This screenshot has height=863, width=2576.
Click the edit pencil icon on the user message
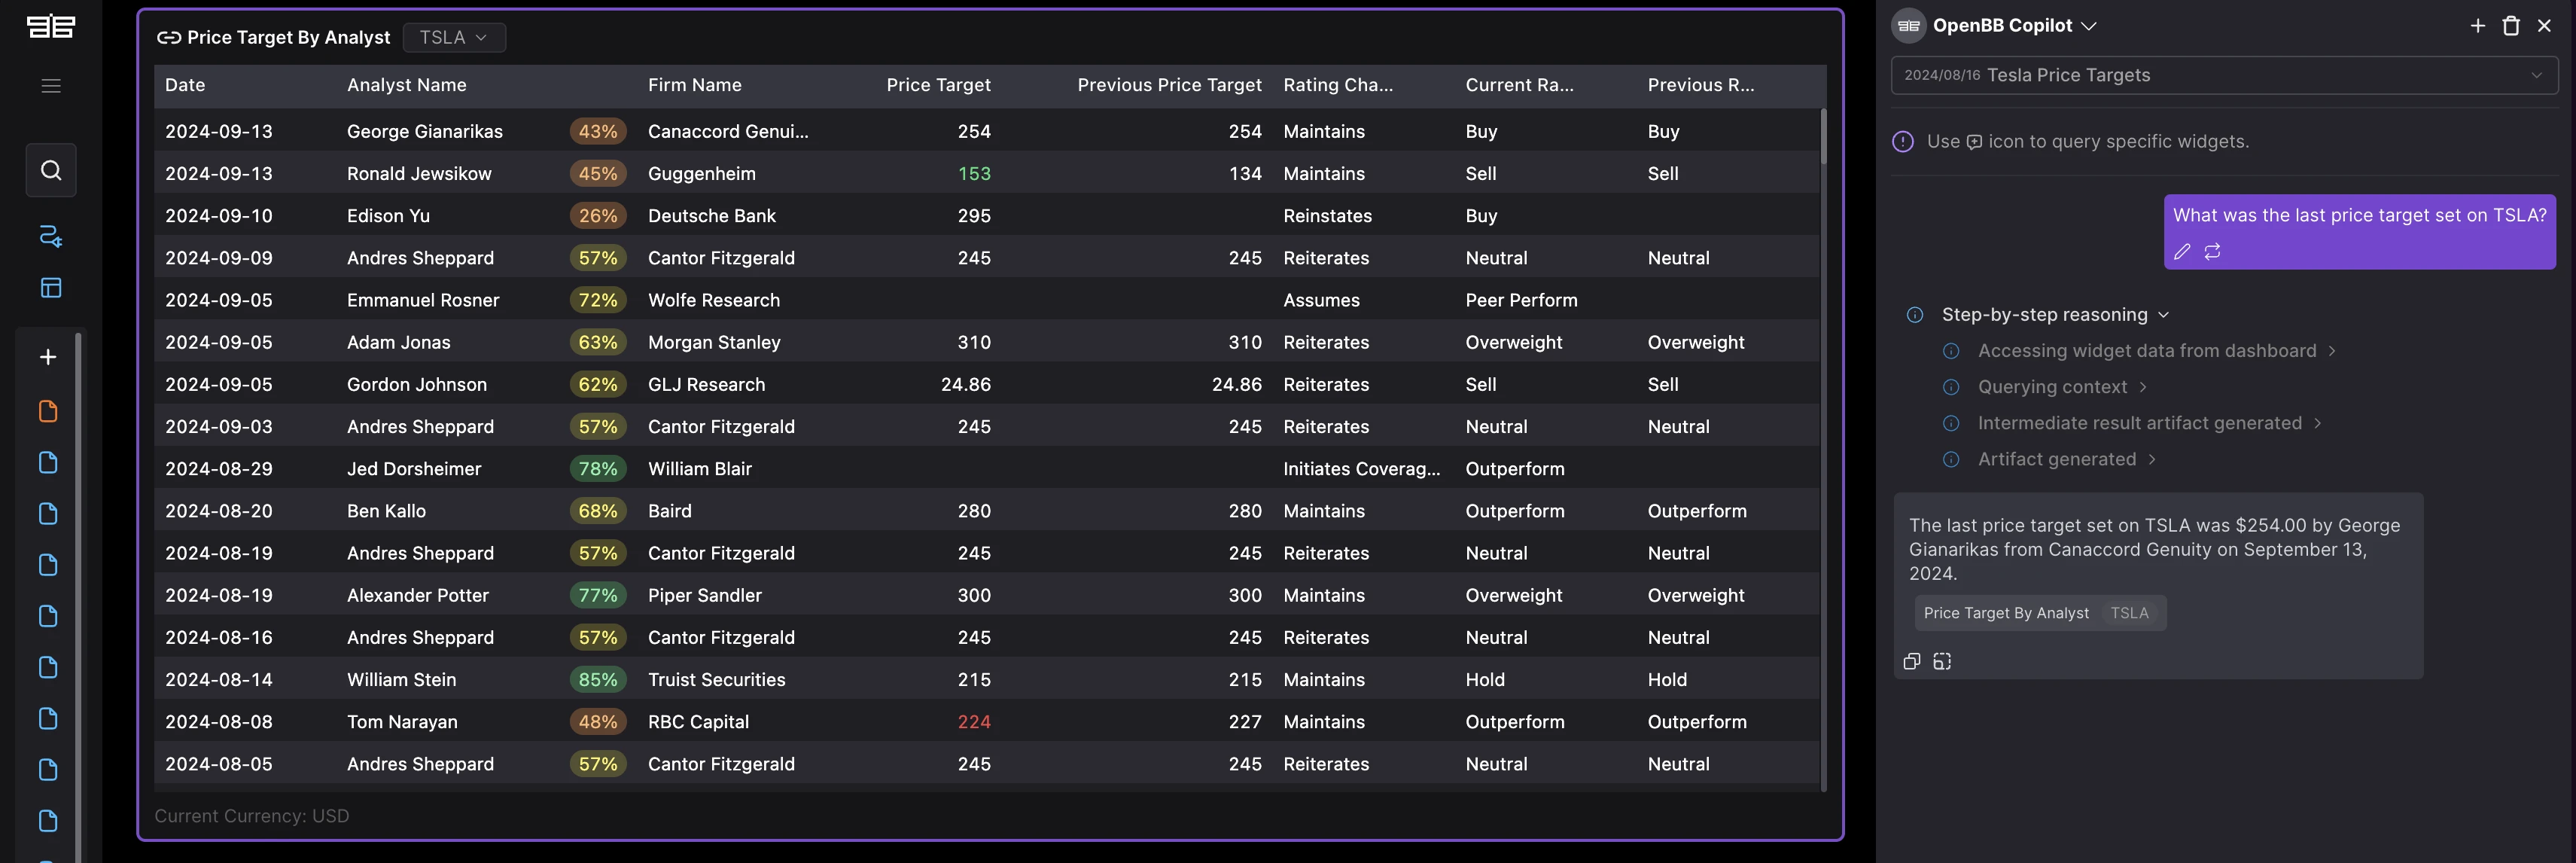coord(2182,252)
